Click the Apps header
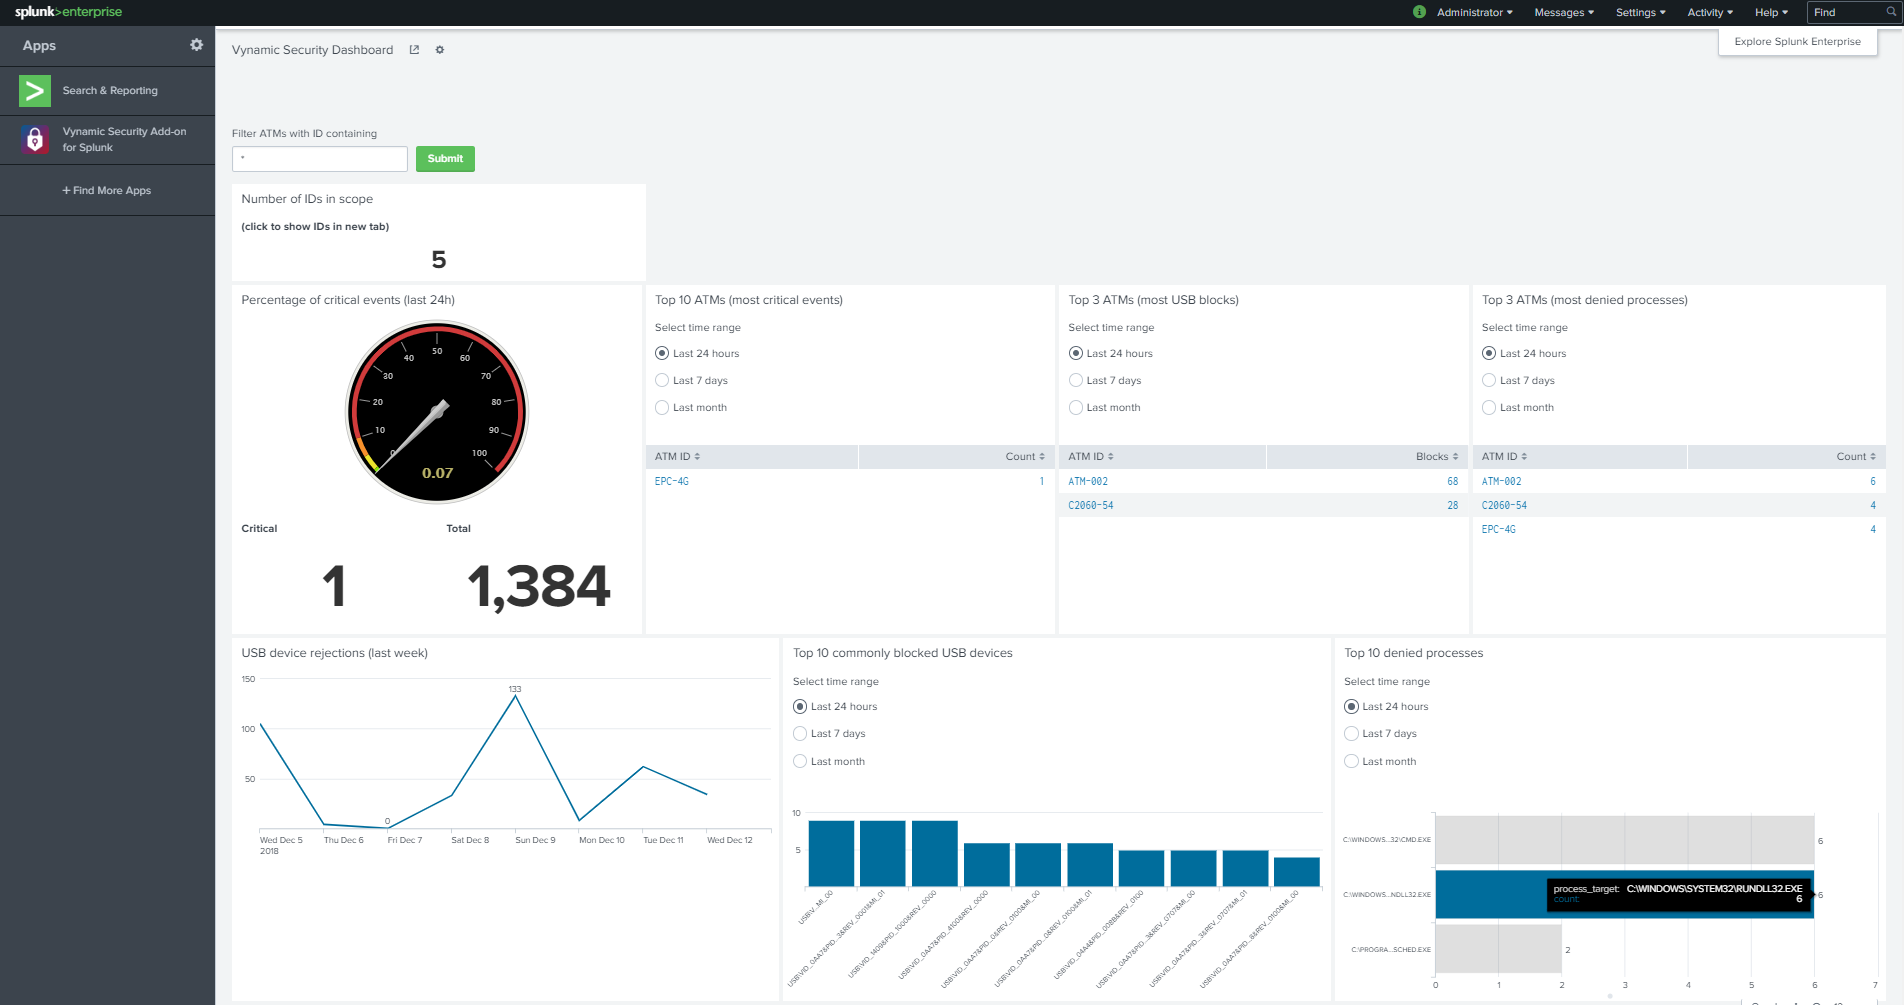This screenshot has height=1005, width=1904. (x=39, y=45)
